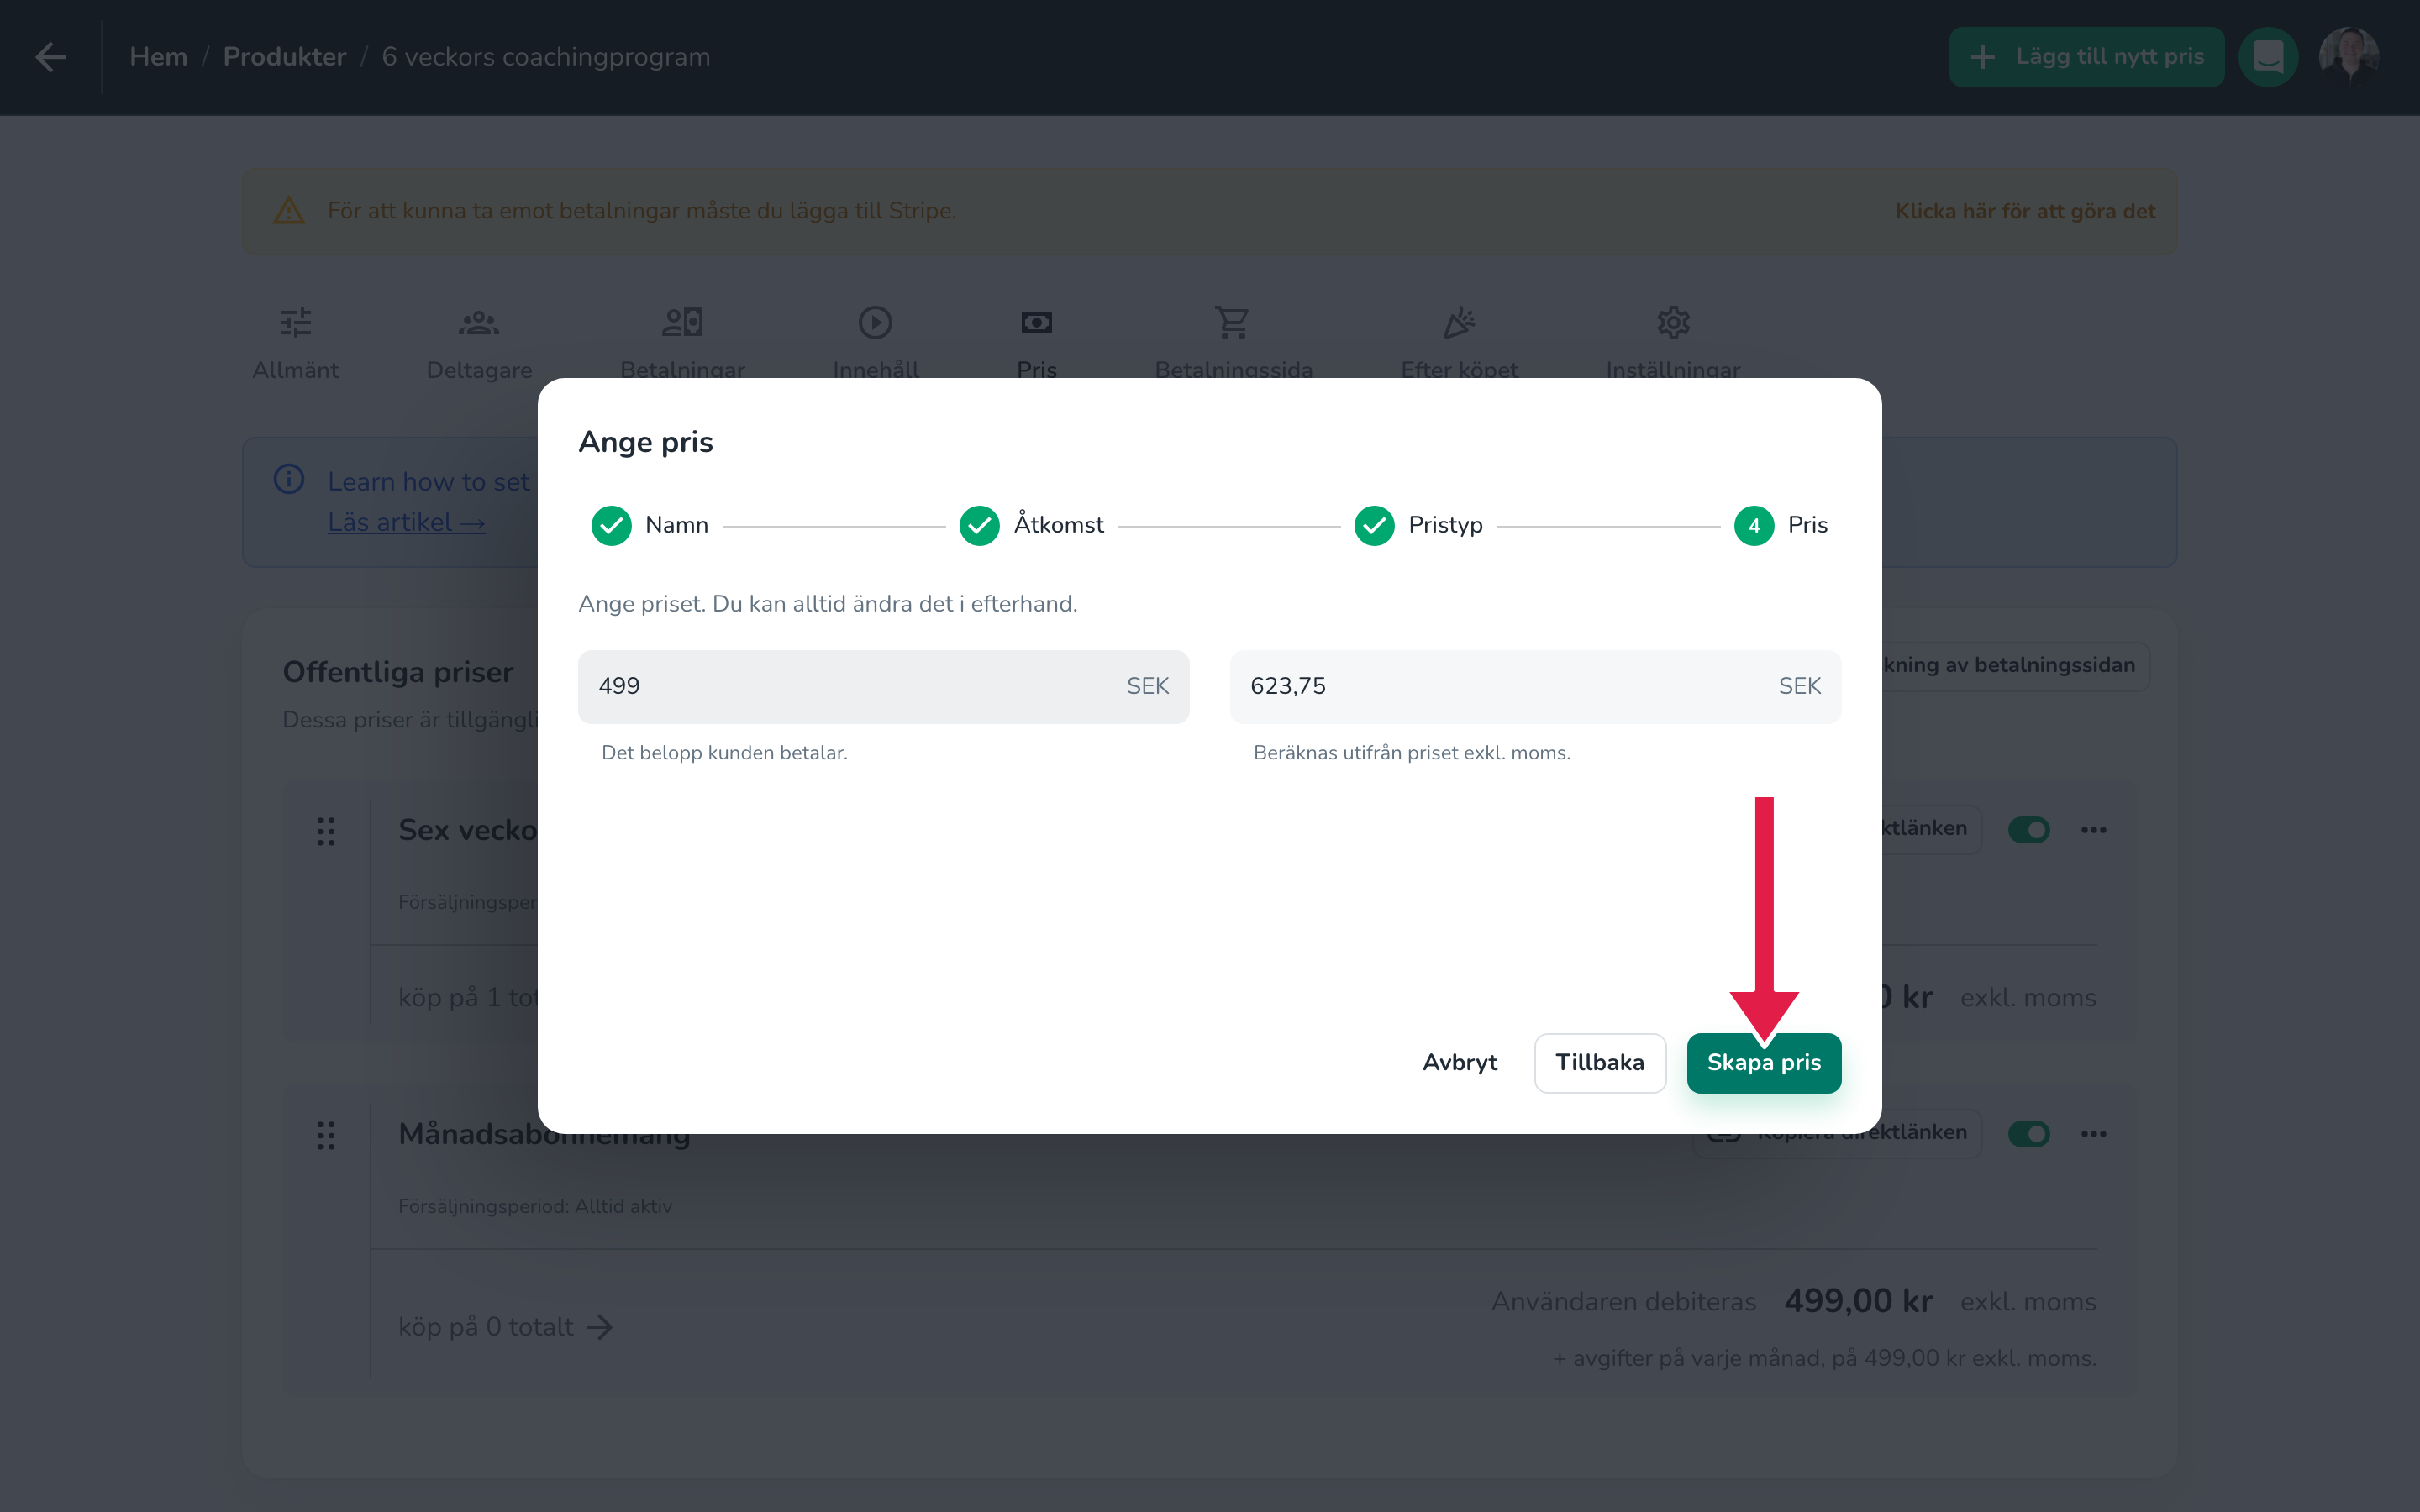
Task: Open the köp på 0 totalt link
Action: tap(505, 1327)
